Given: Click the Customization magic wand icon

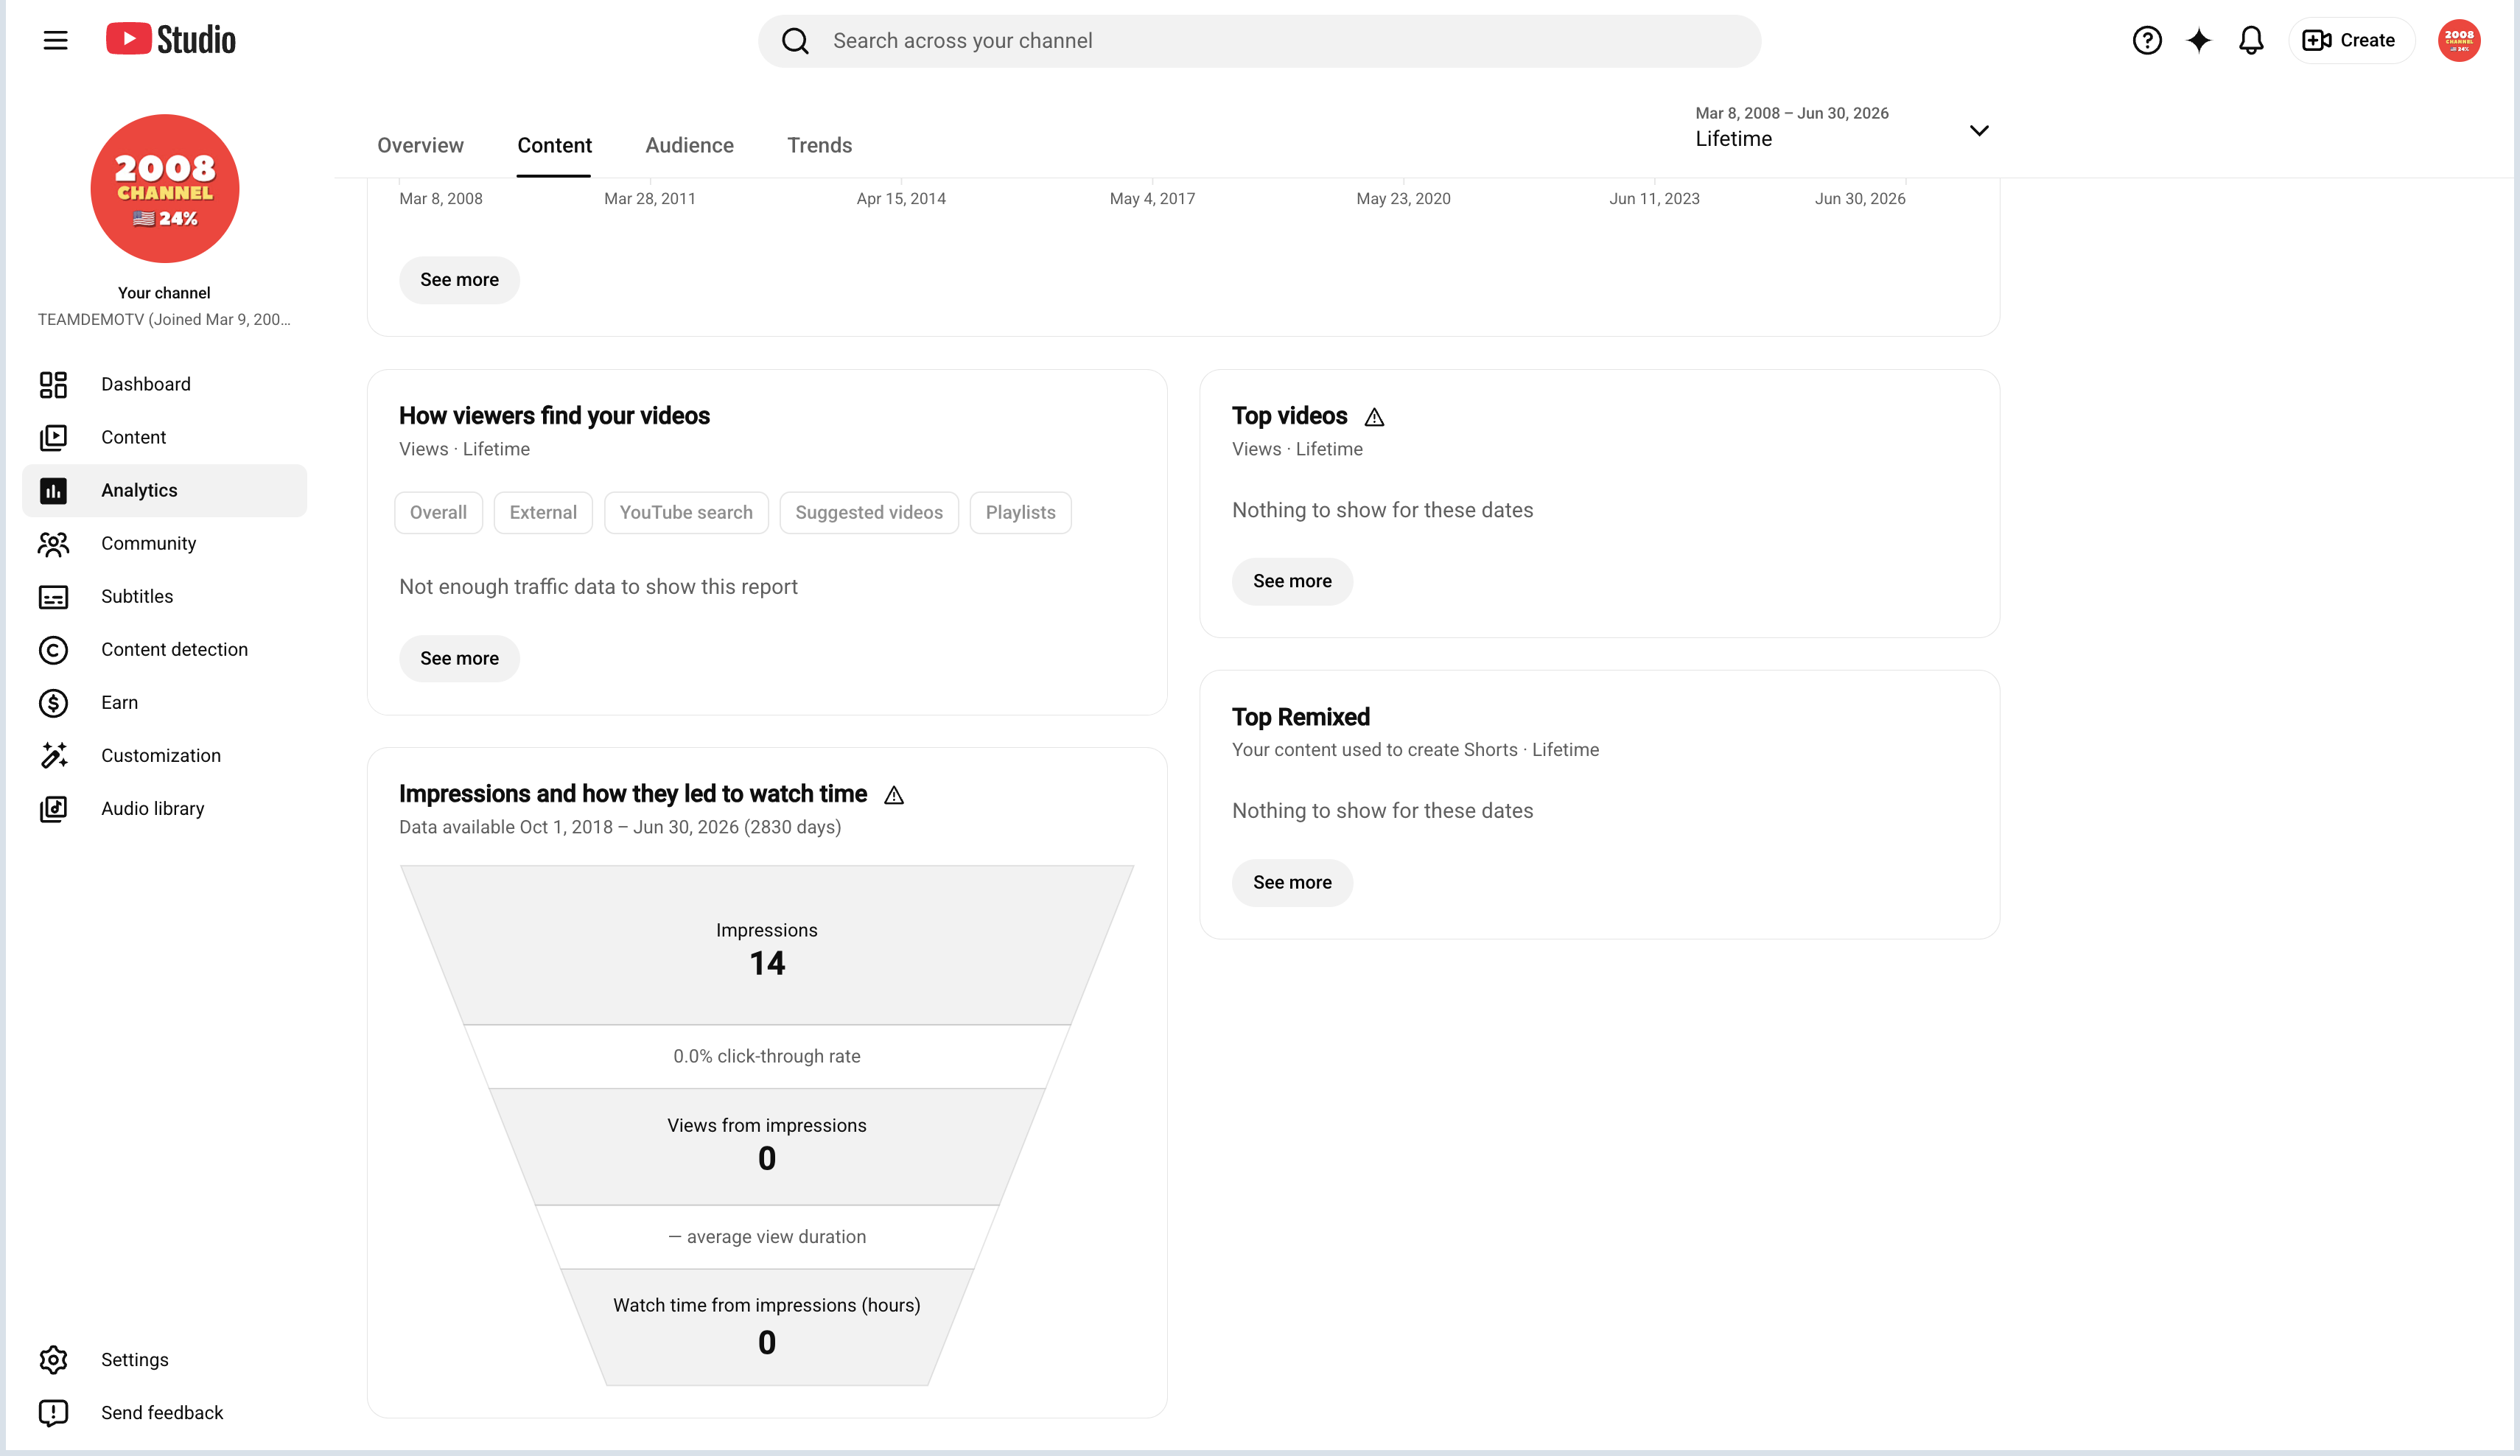Looking at the screenshot, I should (x=53, y=755).
